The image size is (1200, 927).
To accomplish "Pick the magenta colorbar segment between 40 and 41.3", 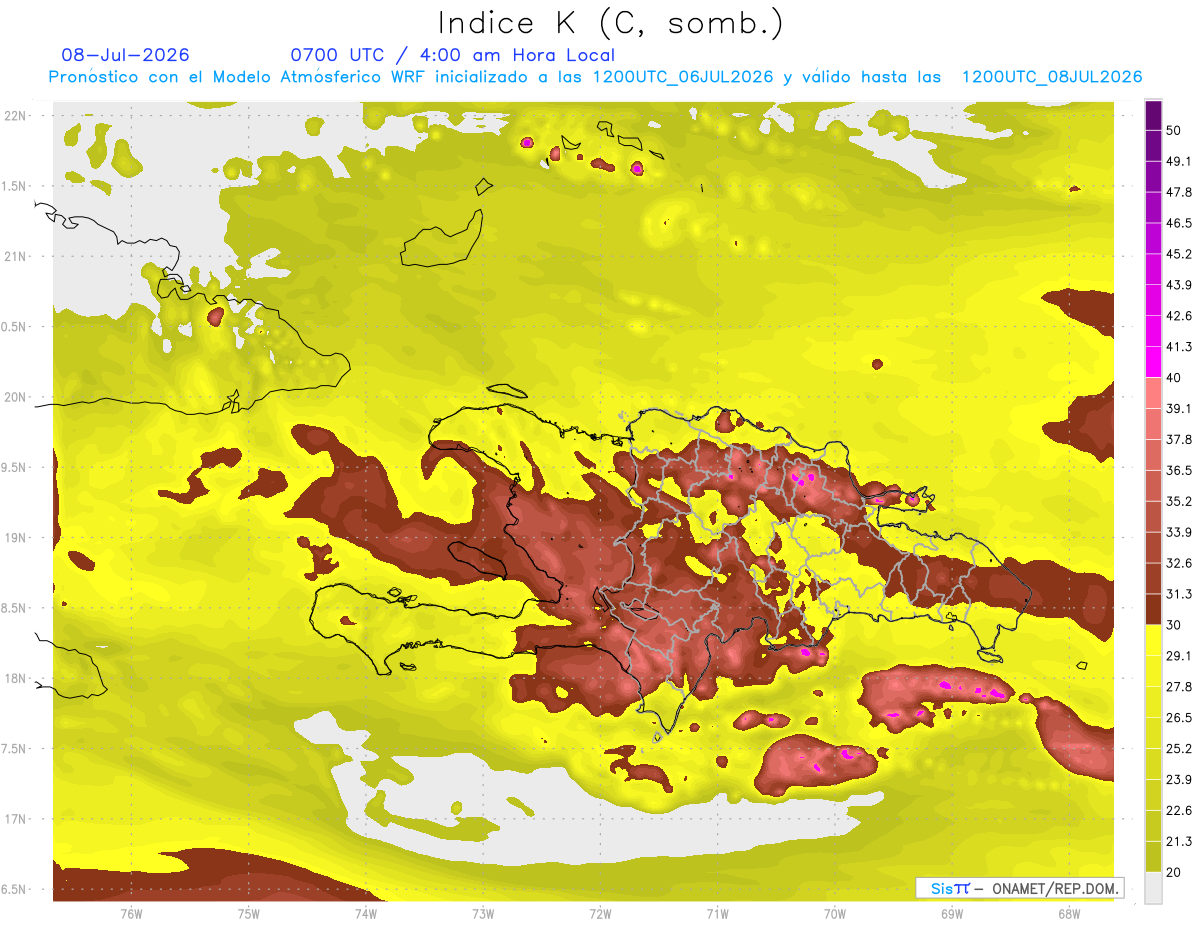I will click(1153, 361).
